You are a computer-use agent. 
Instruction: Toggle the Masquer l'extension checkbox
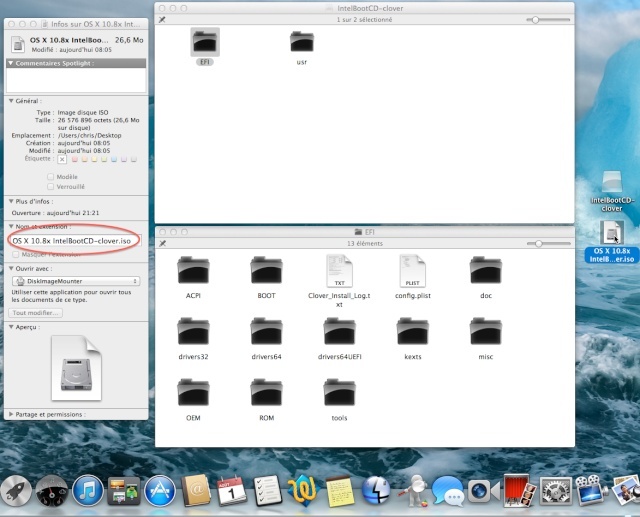coord(16,255)
